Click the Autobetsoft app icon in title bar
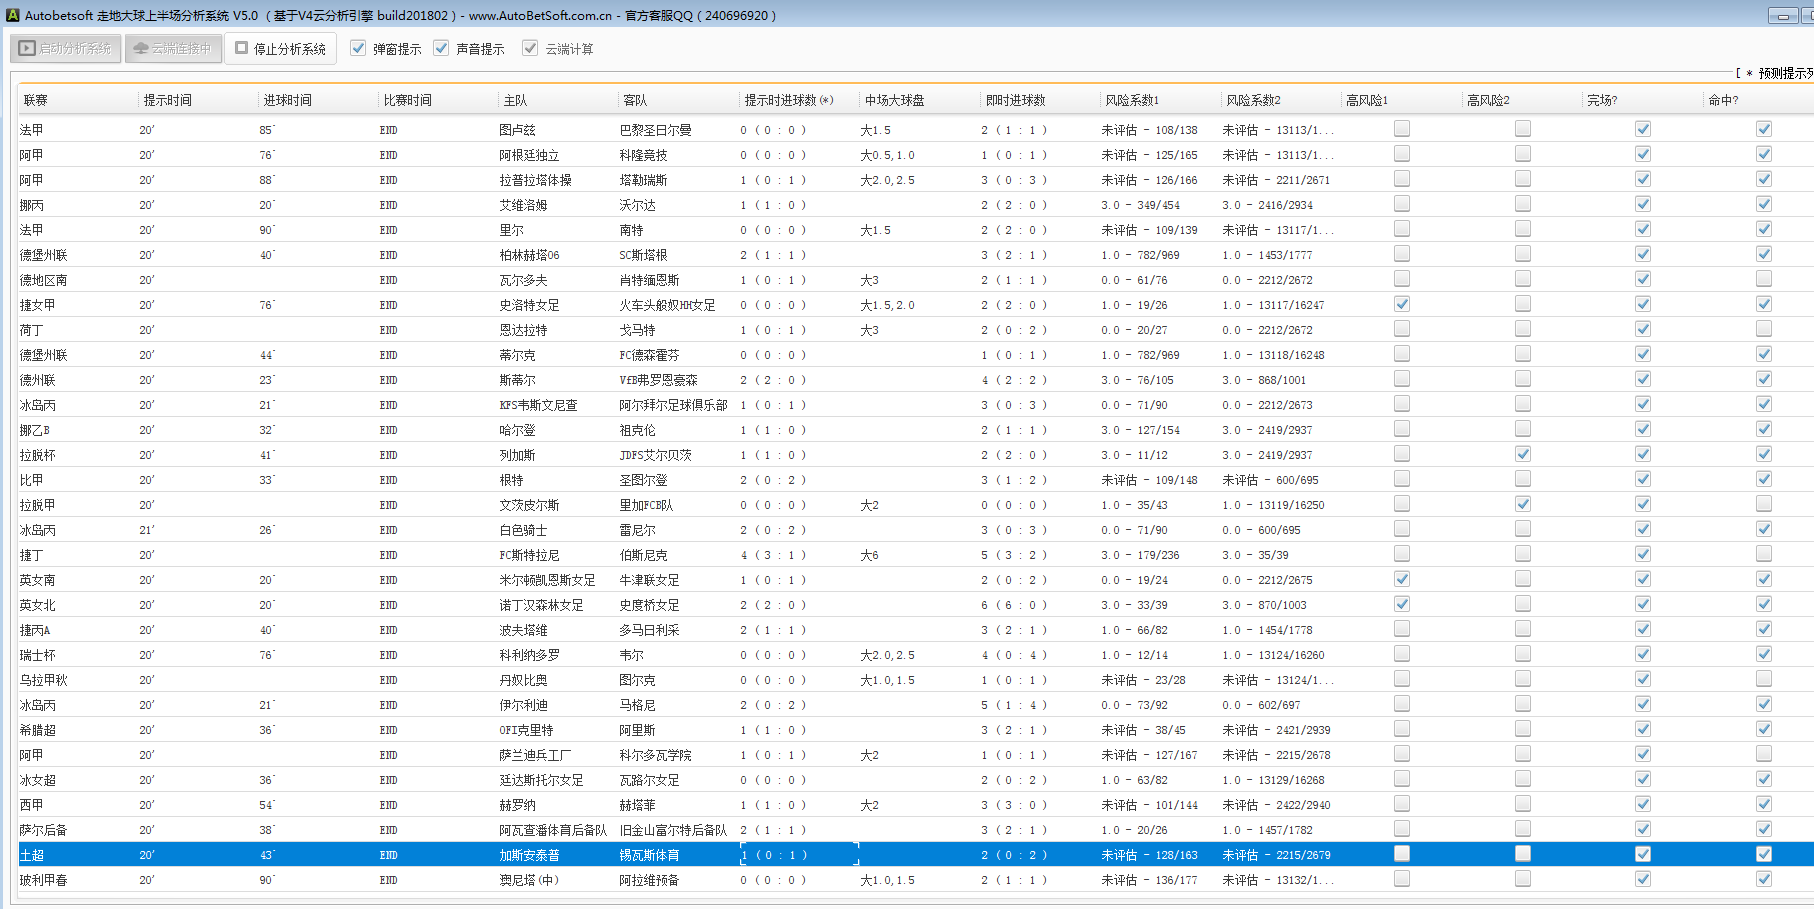The height and width of the screenshot is (909, 1814). pyautogui.click(x=12, y=15)
